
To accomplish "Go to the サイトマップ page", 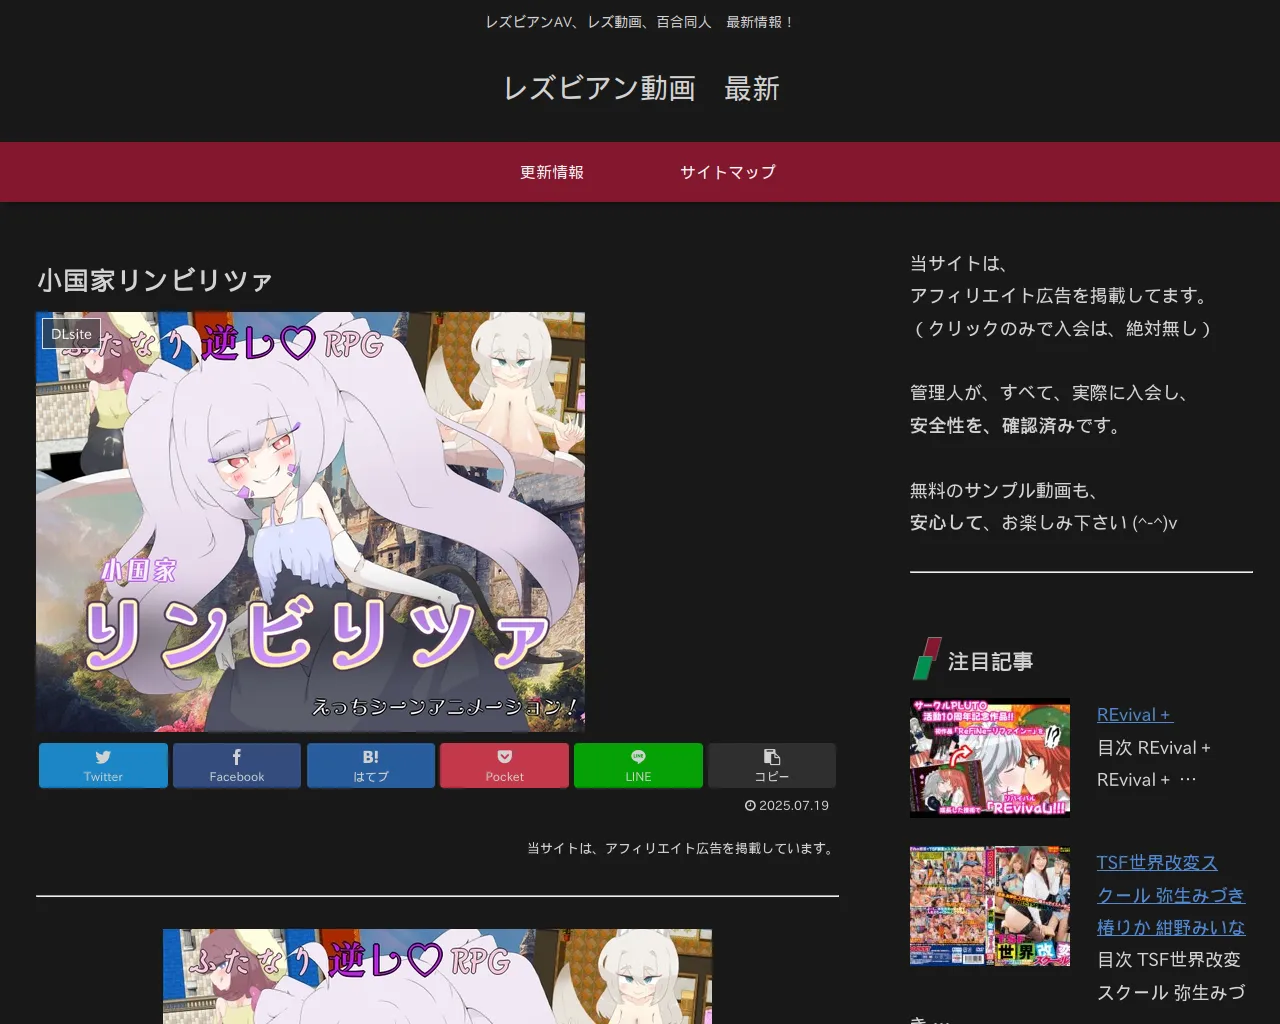I will click(728, 172).
